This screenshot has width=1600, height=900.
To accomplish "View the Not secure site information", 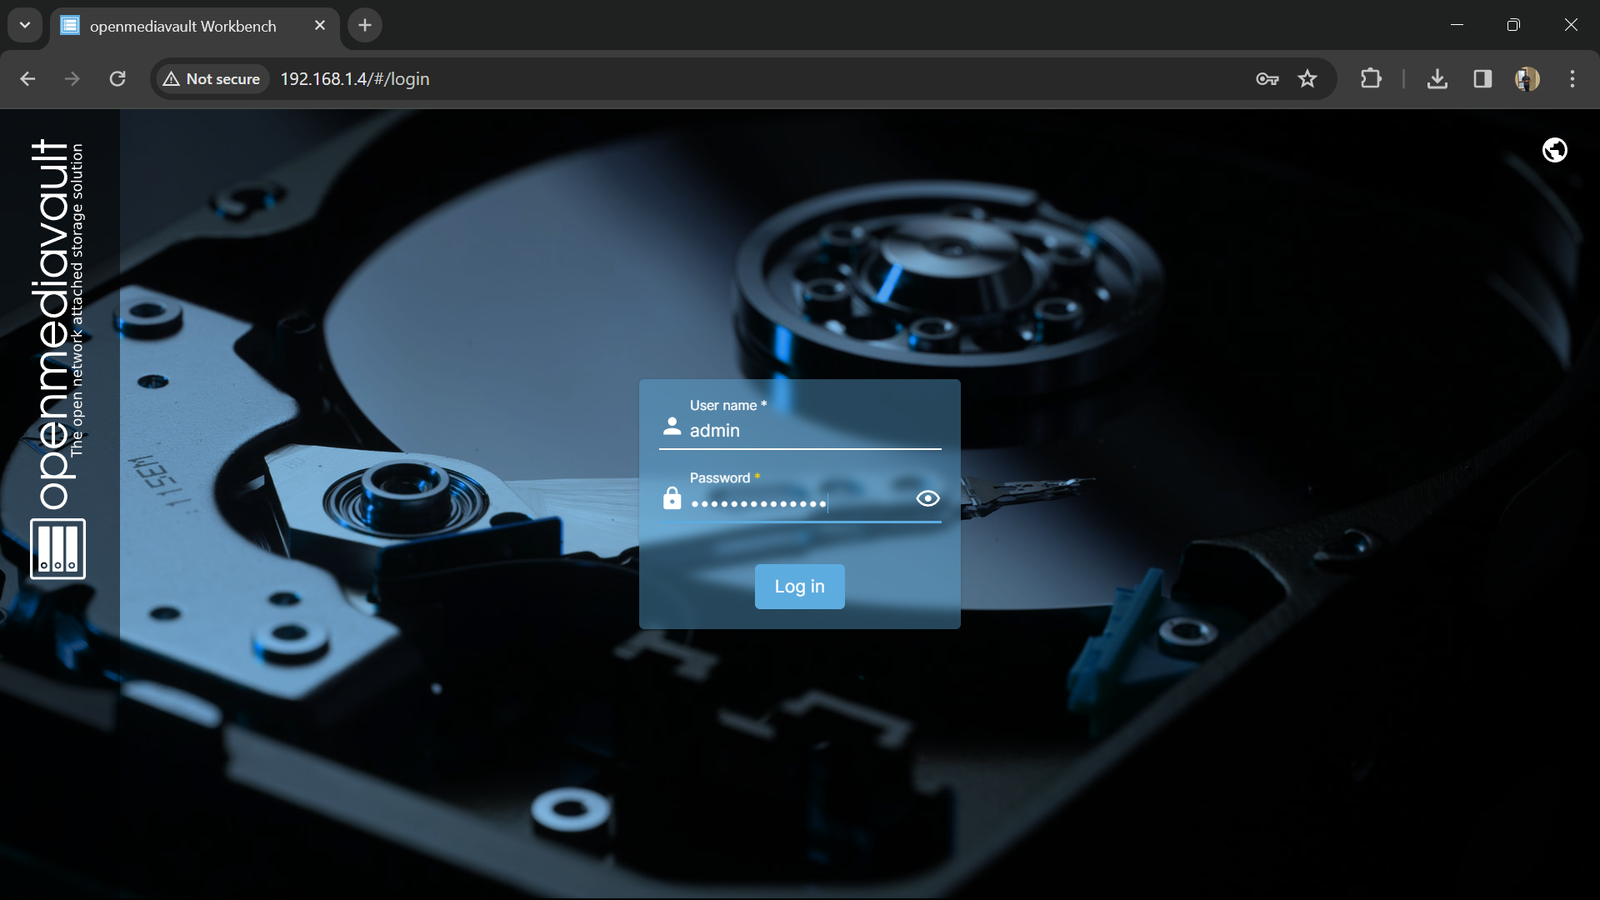I will tap(212, 79).
